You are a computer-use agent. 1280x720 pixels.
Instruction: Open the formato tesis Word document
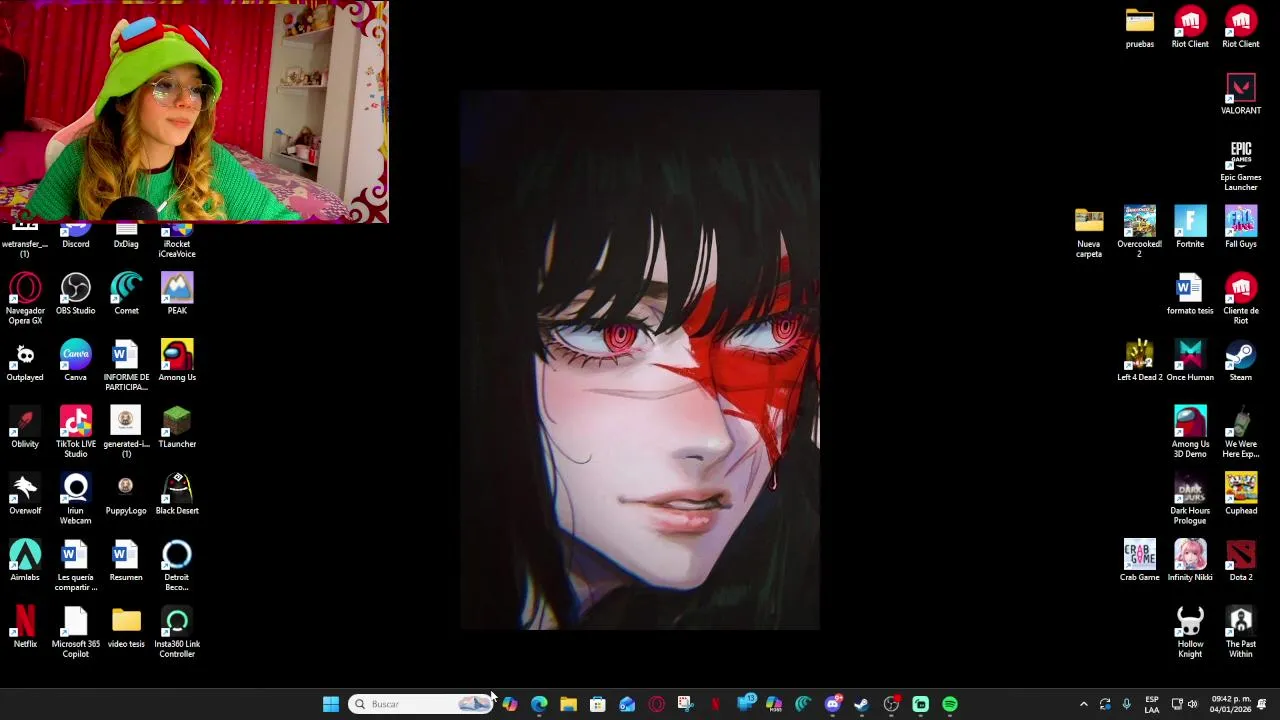pos(1190,294)
